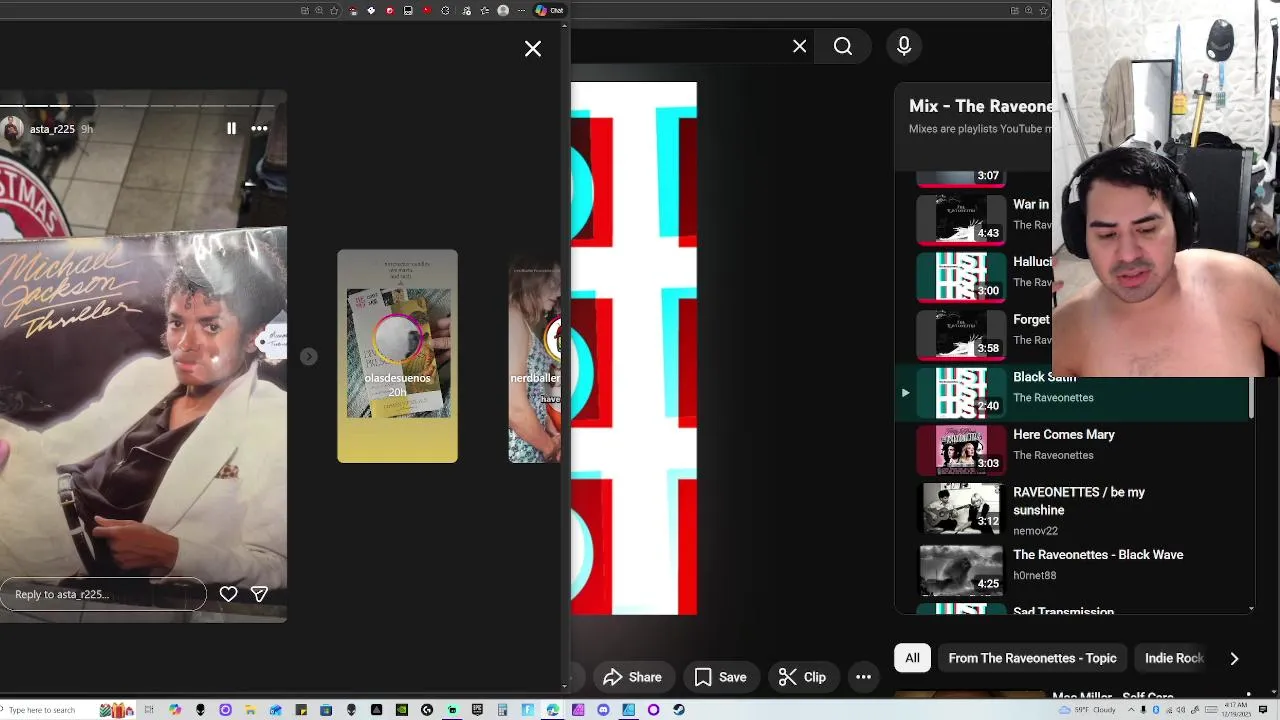Select the All filter chip
The height and width of the screenshot is (720, 1280).
click(x=912, y=658)
